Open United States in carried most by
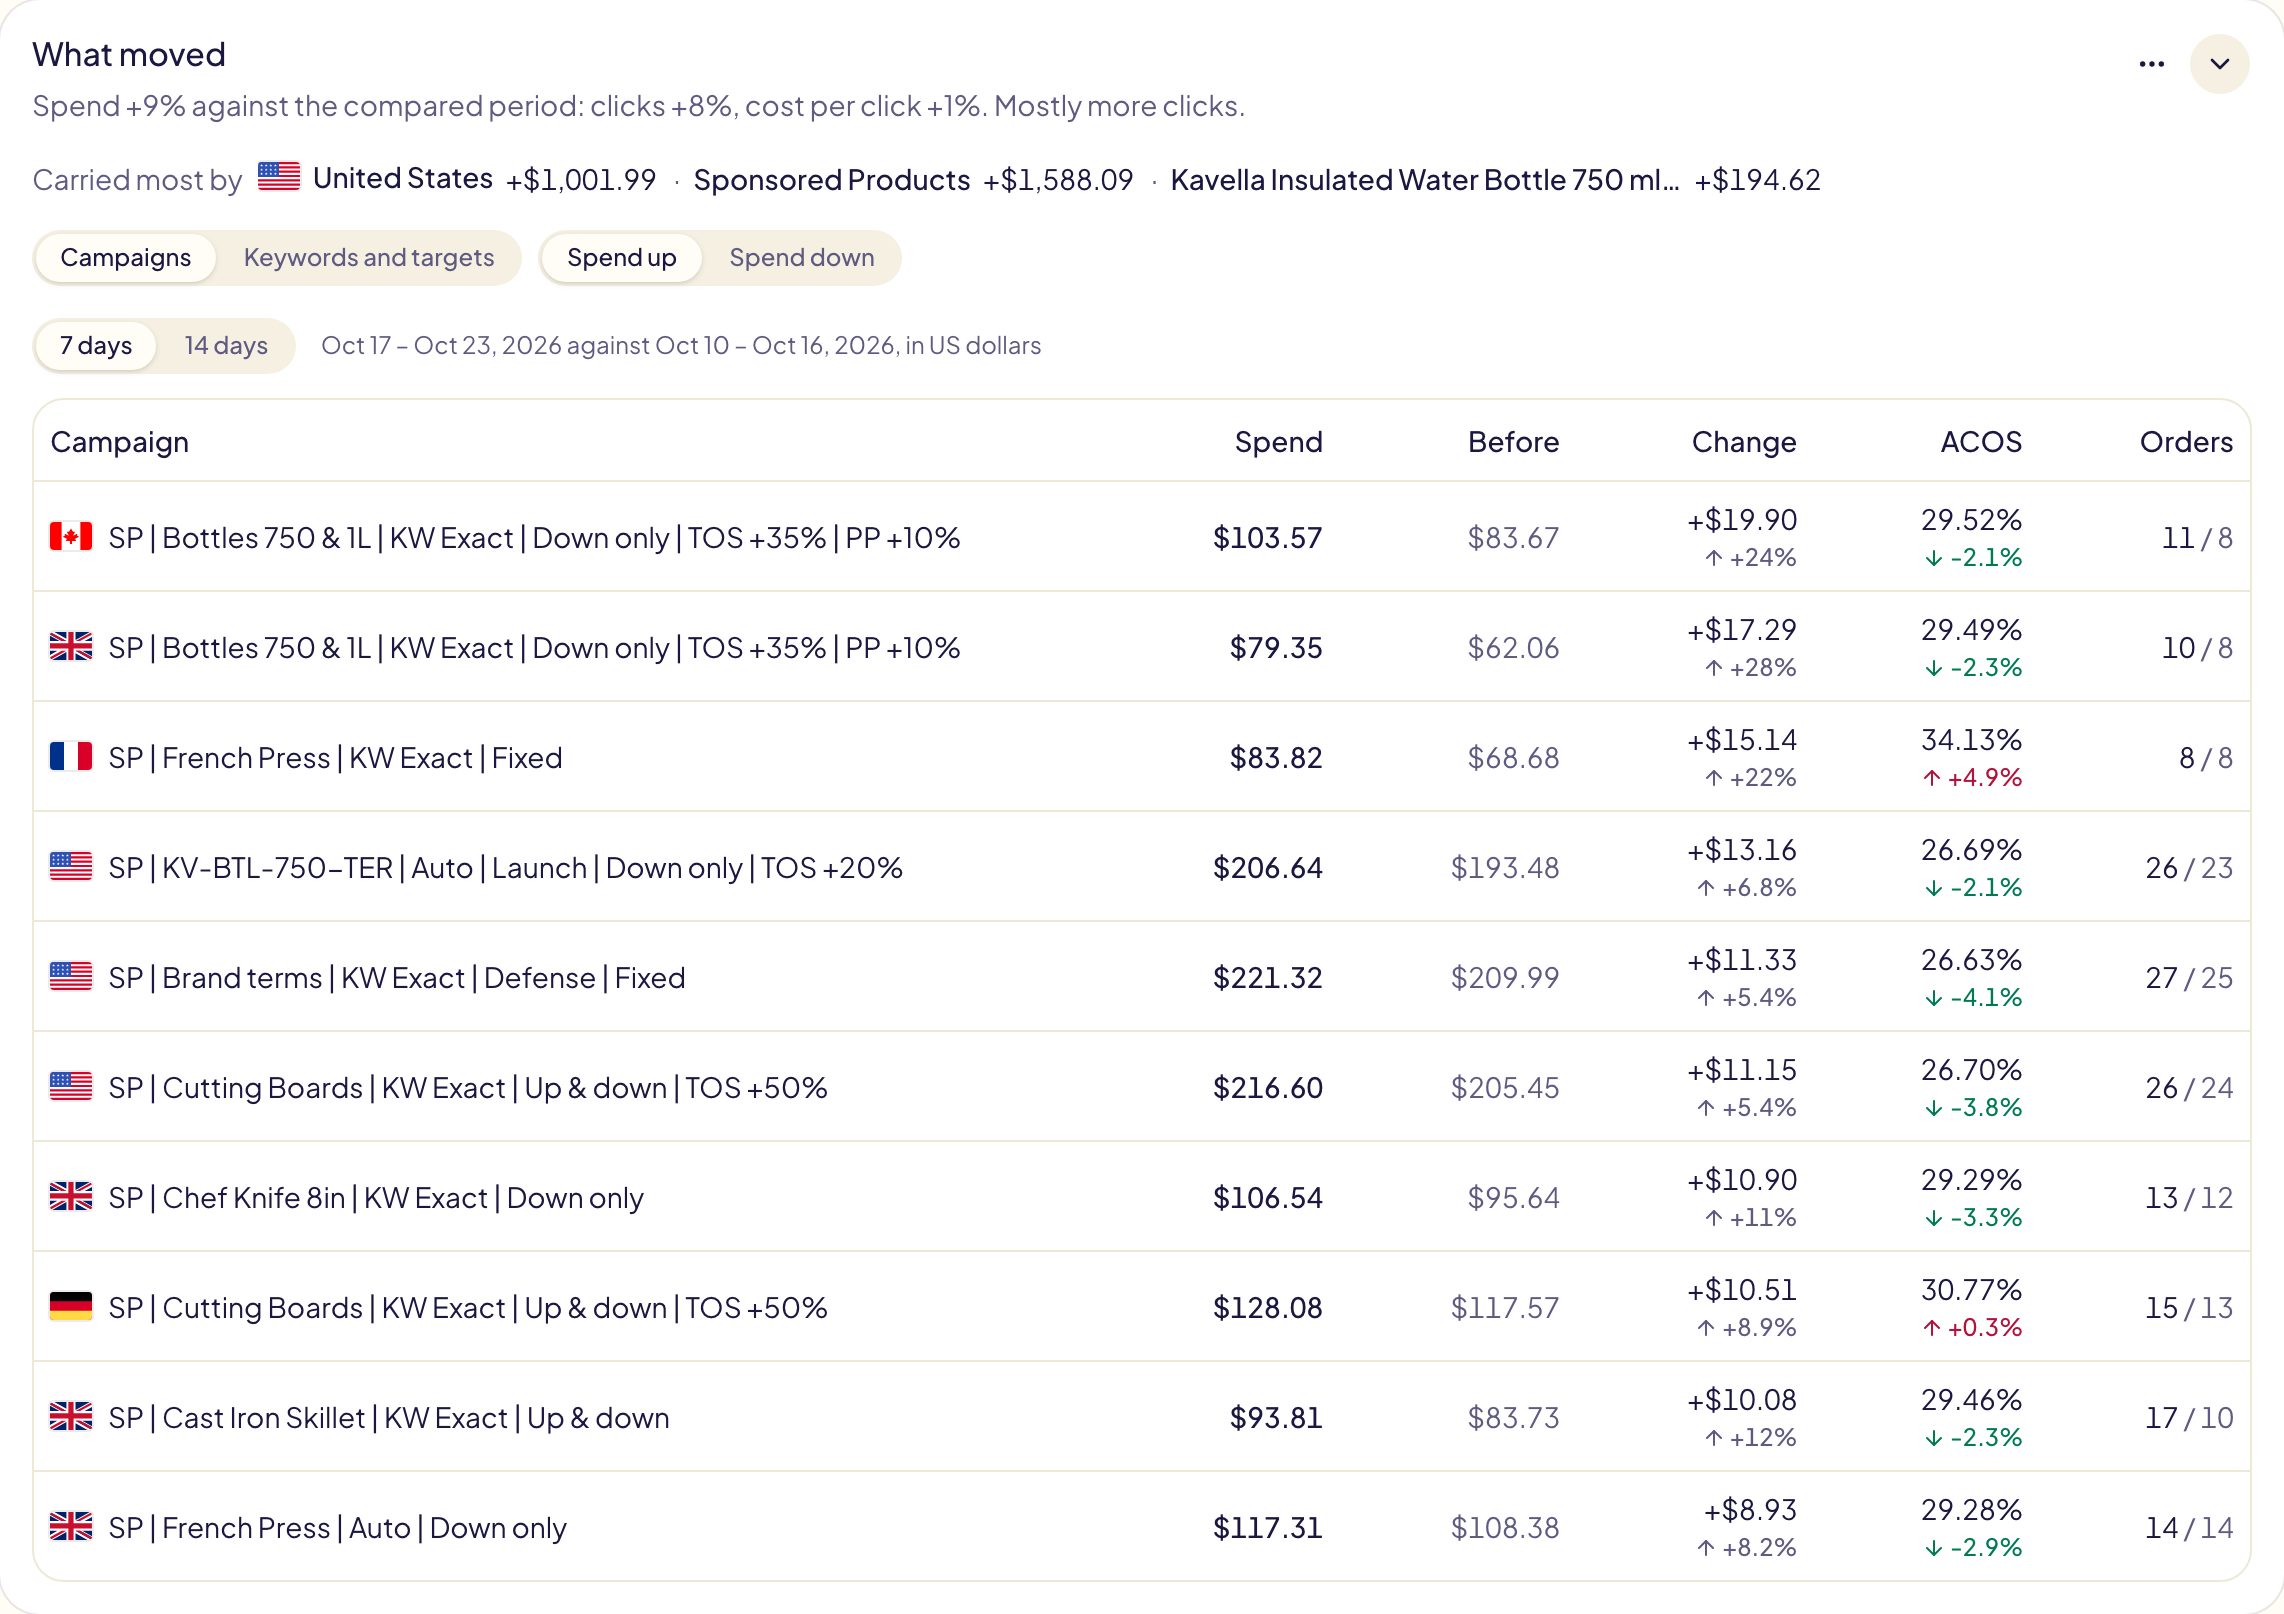The image size is (2284, 1614). coord(403,179)
